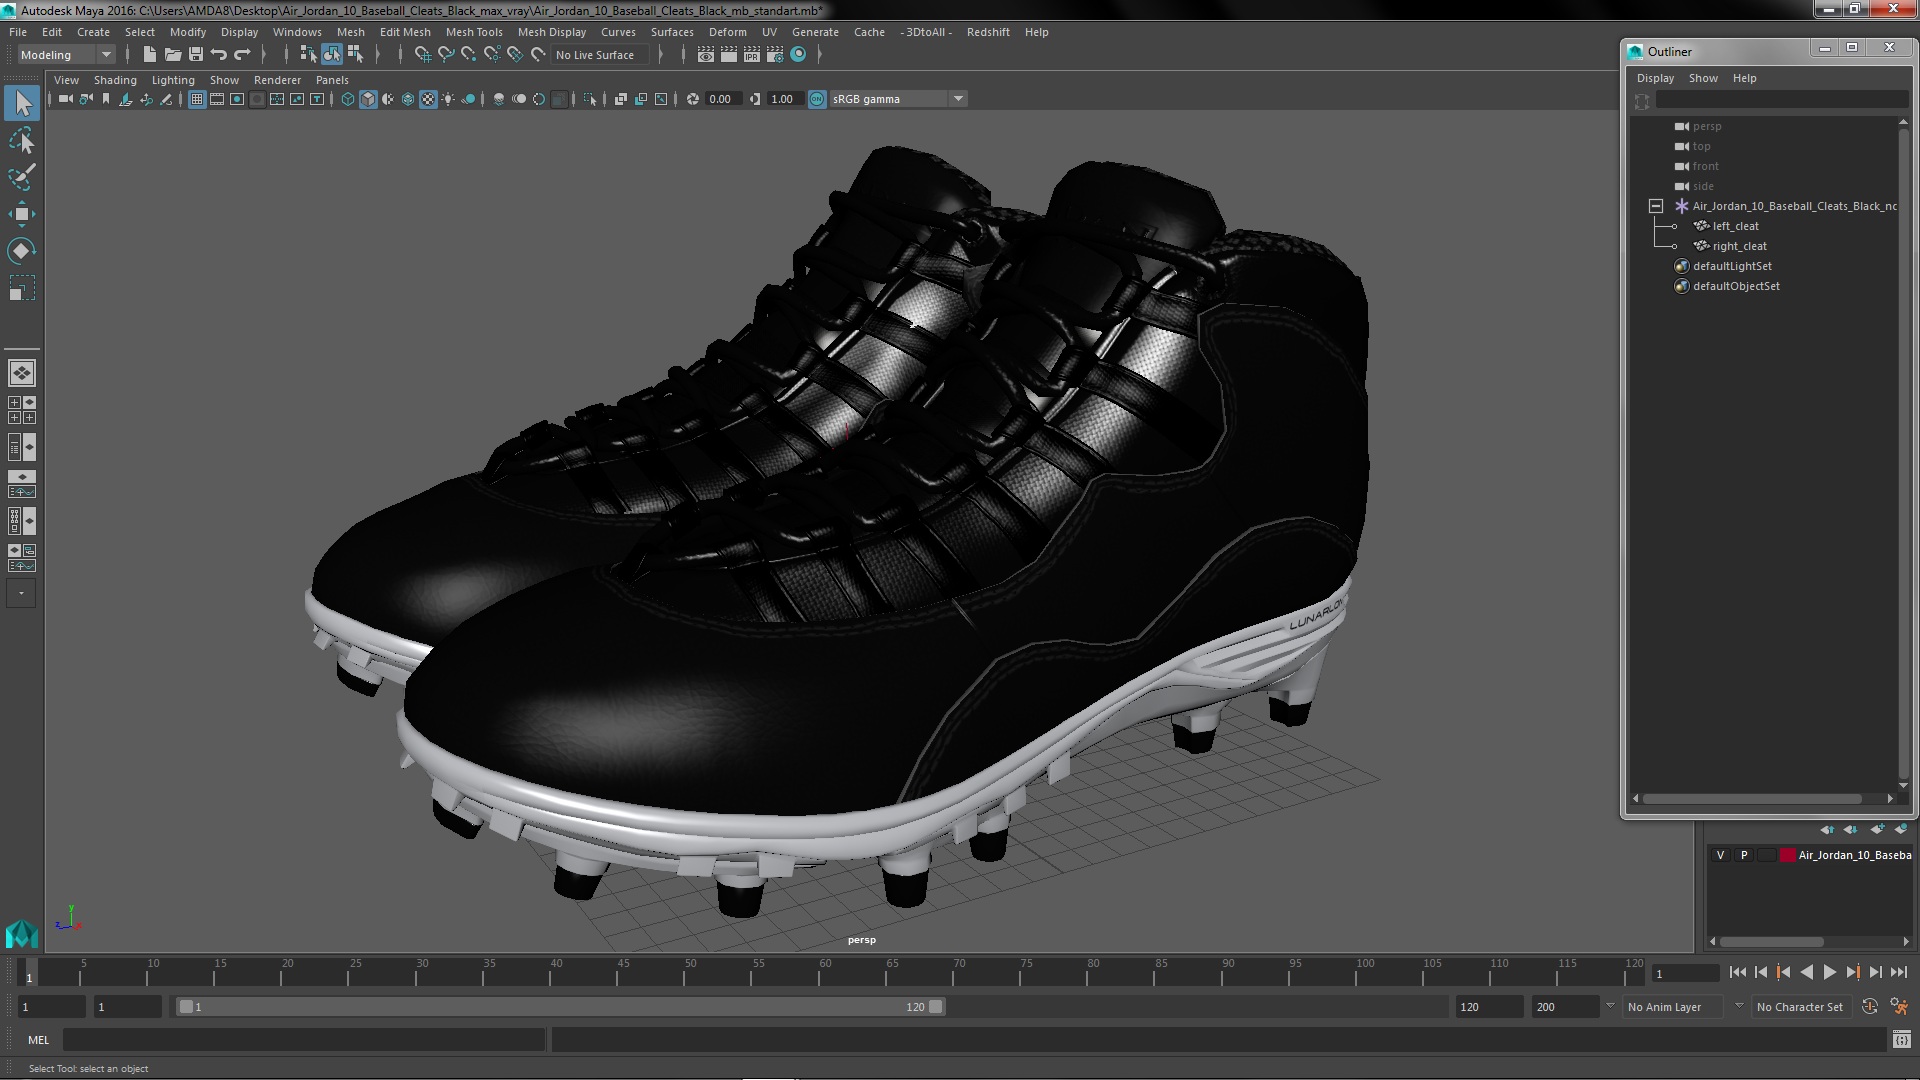This screenshot has width=1920, height=1080.
Task: Activate the Paint selection tool
Action: point(22,177)
